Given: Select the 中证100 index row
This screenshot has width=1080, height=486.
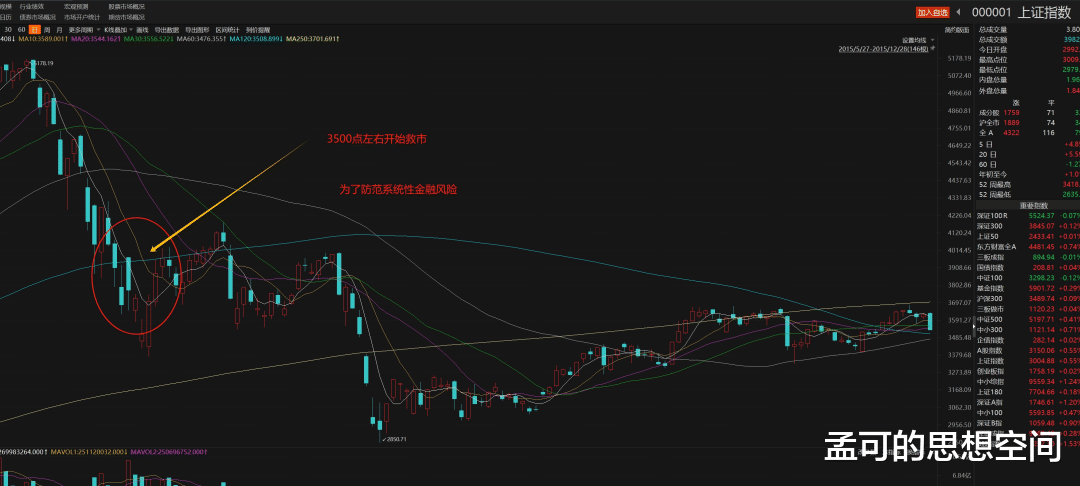Looking at the screenshot, I should click(x=1028, y=277).
